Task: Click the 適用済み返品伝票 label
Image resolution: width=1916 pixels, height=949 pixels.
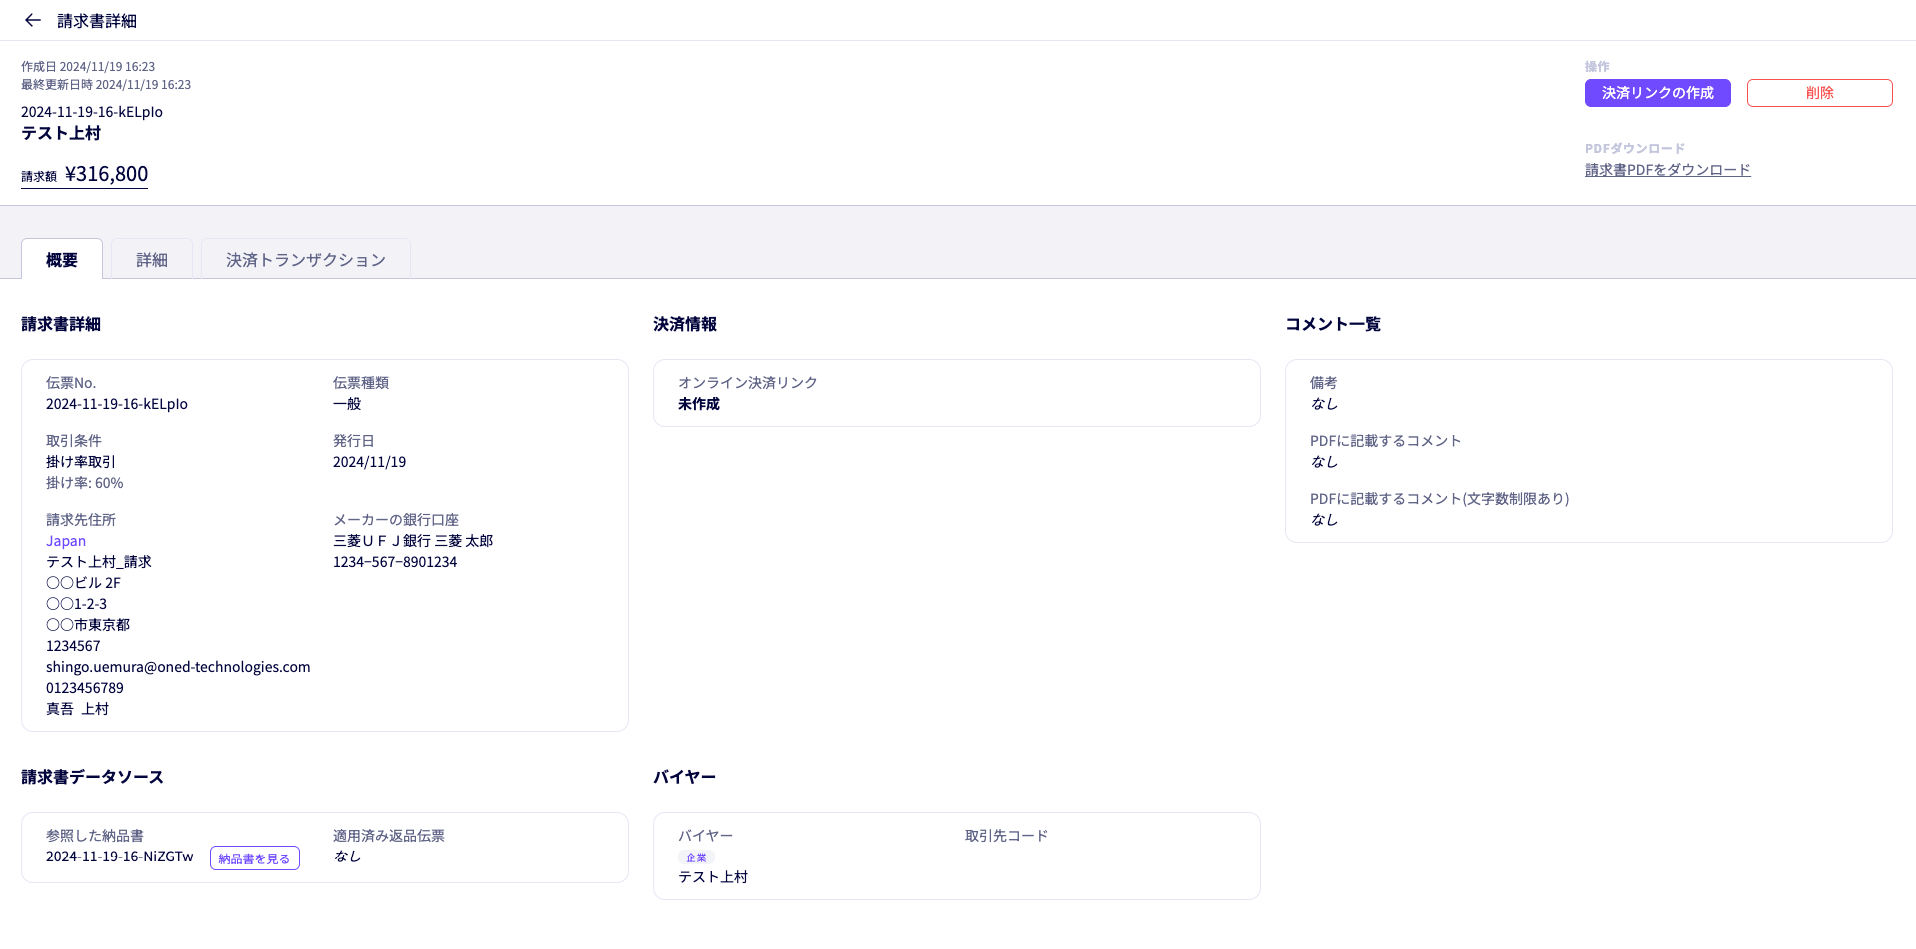Action: pyautogui.click(x=389, y=836)
